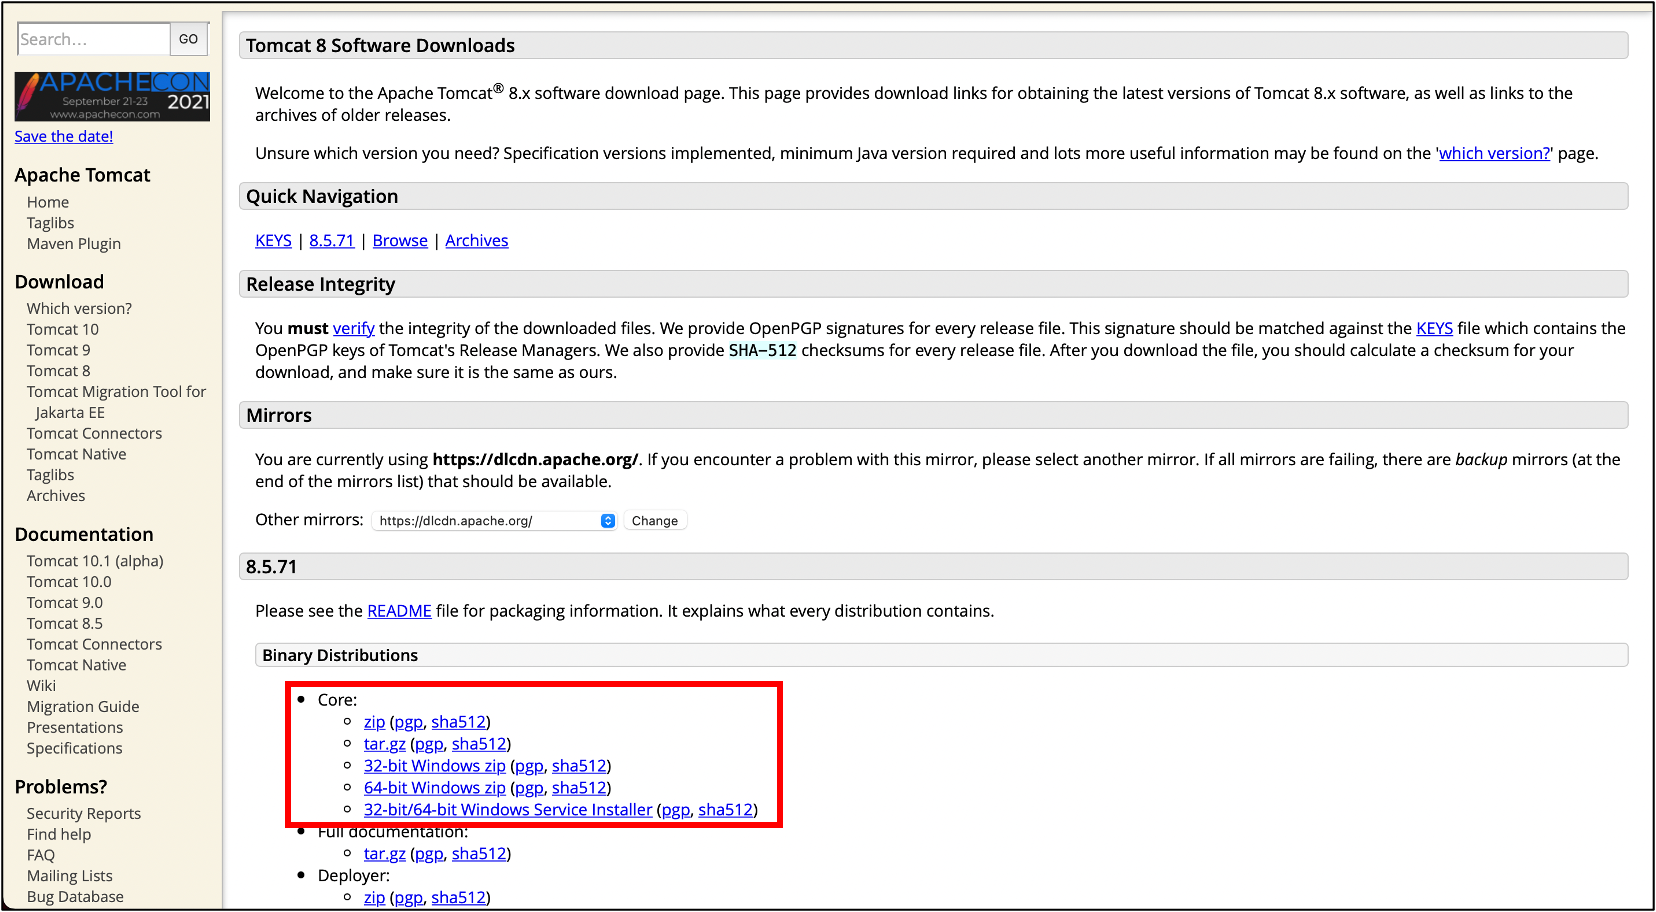Click the ApacheCon 2021 banner image

click(112, 96)
